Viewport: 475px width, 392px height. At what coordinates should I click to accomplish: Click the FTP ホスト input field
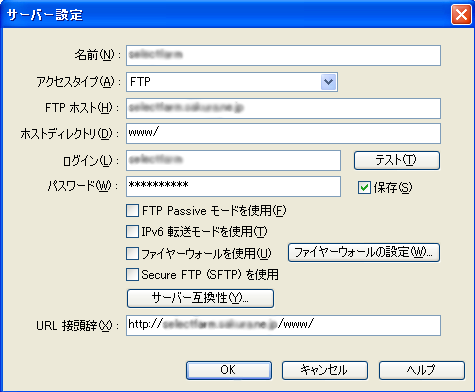click(283, 108)
